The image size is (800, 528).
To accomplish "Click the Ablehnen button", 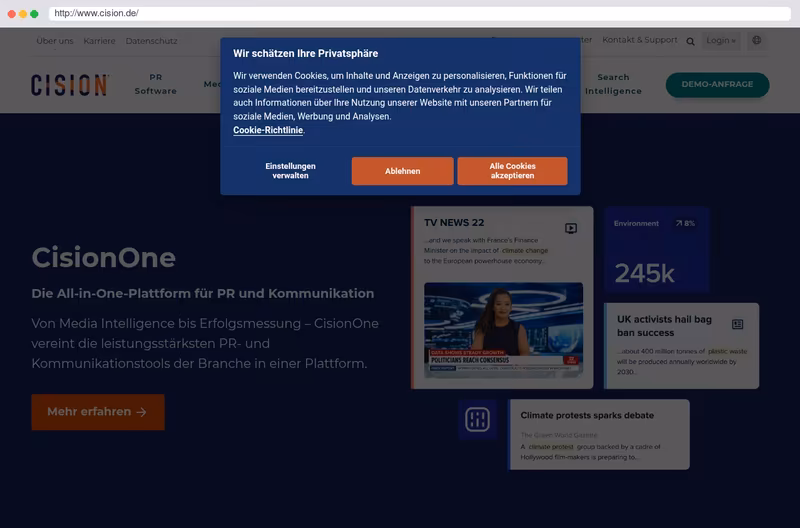I will 403,171.
